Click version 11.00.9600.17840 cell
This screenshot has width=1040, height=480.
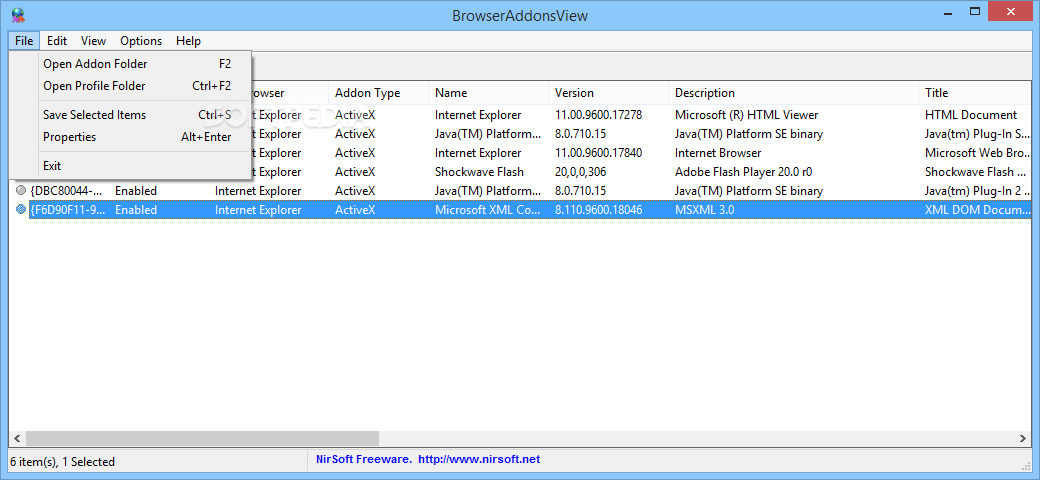click(x=598, y=153)
